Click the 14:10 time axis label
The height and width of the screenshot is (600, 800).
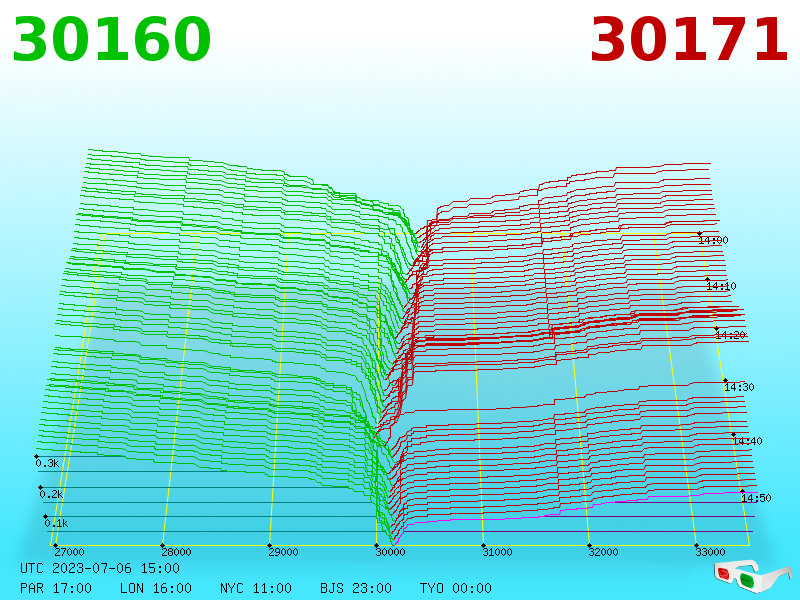coord(721,286)
